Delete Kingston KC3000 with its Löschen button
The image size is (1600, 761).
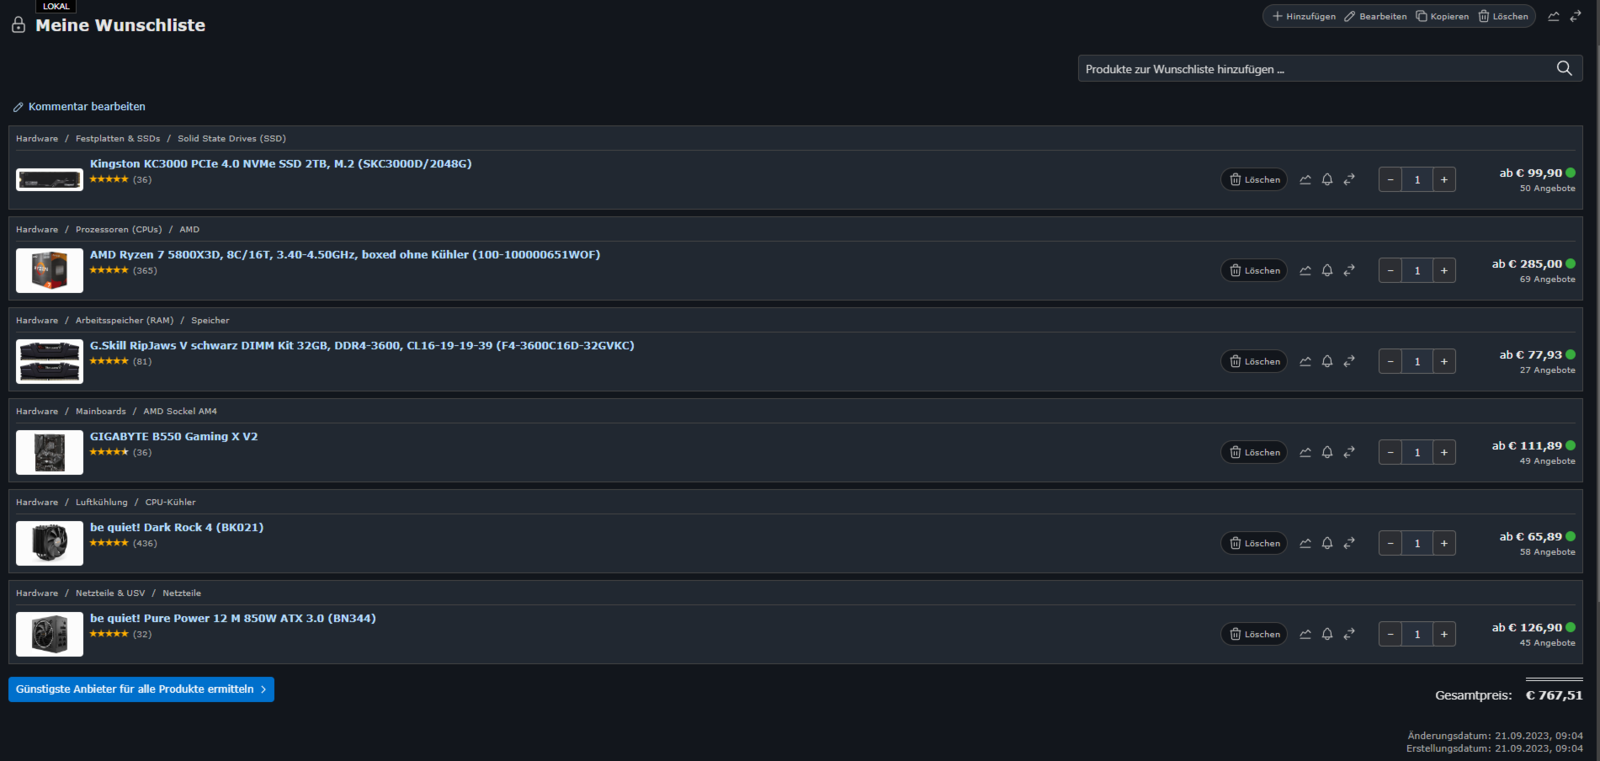pyautogui.click(x=1254, y=180)
